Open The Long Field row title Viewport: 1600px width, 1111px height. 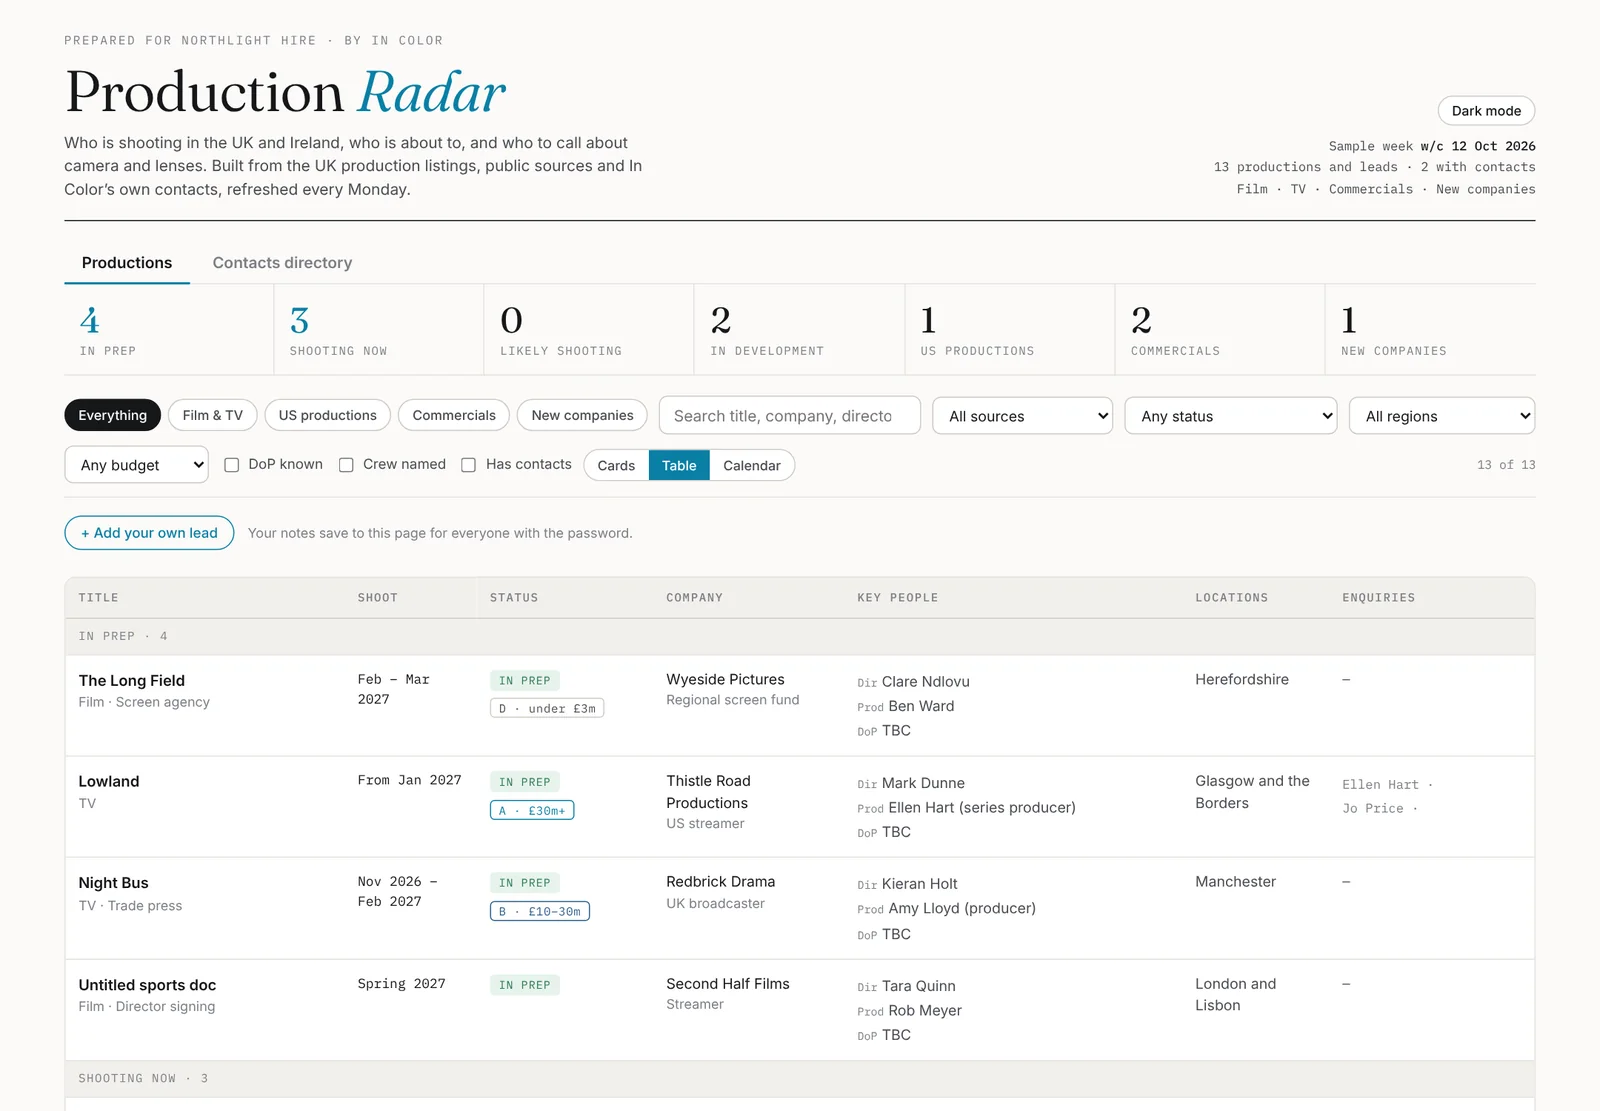[132, 681]
